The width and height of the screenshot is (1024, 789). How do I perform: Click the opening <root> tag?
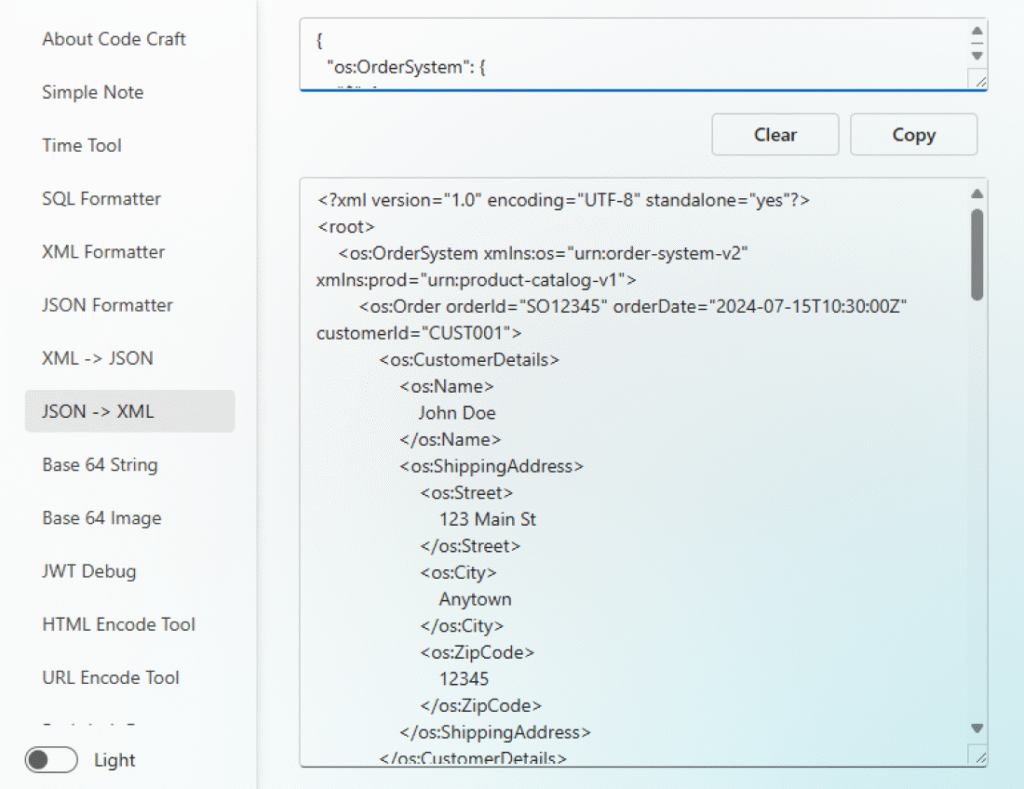[x=346, y=227]
